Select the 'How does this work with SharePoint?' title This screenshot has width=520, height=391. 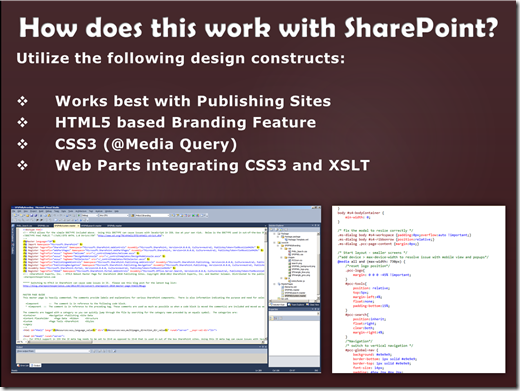[x=258, y=28]
